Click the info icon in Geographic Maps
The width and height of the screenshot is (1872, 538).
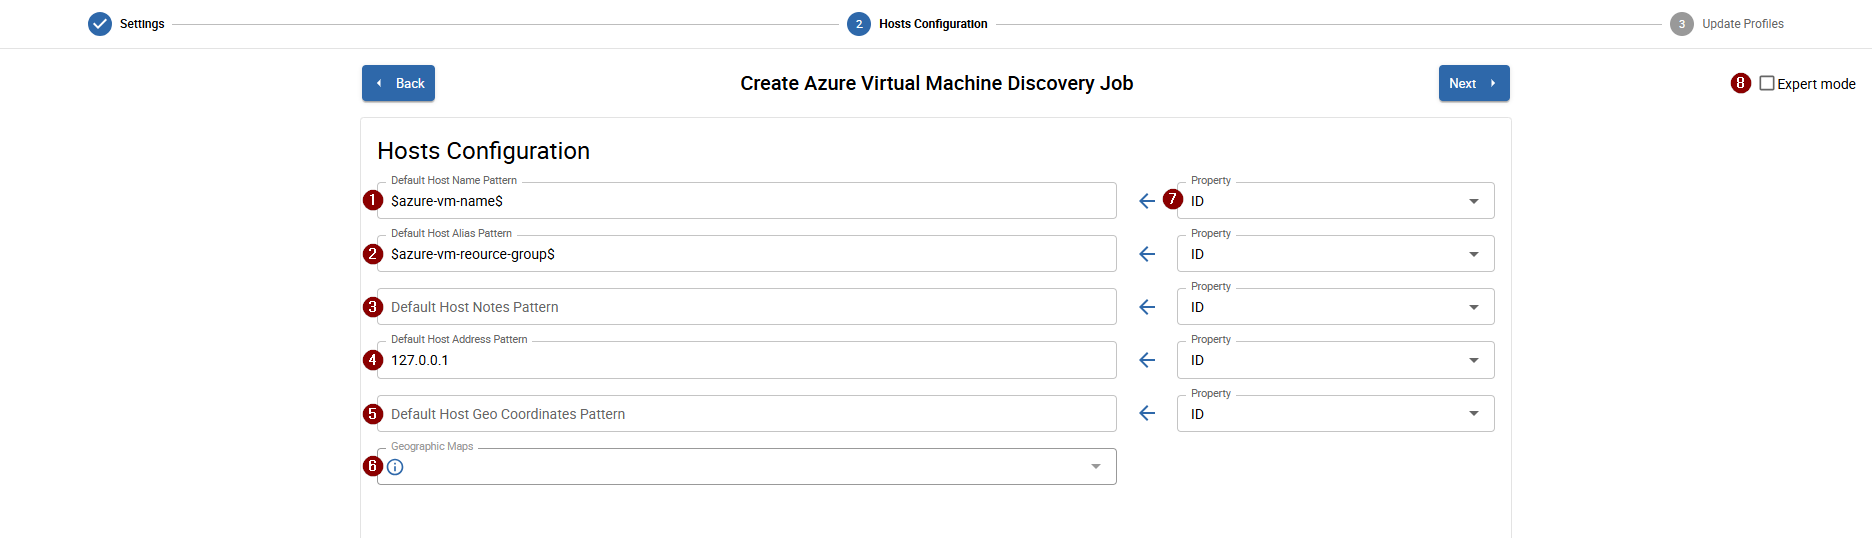click(395, 467)
